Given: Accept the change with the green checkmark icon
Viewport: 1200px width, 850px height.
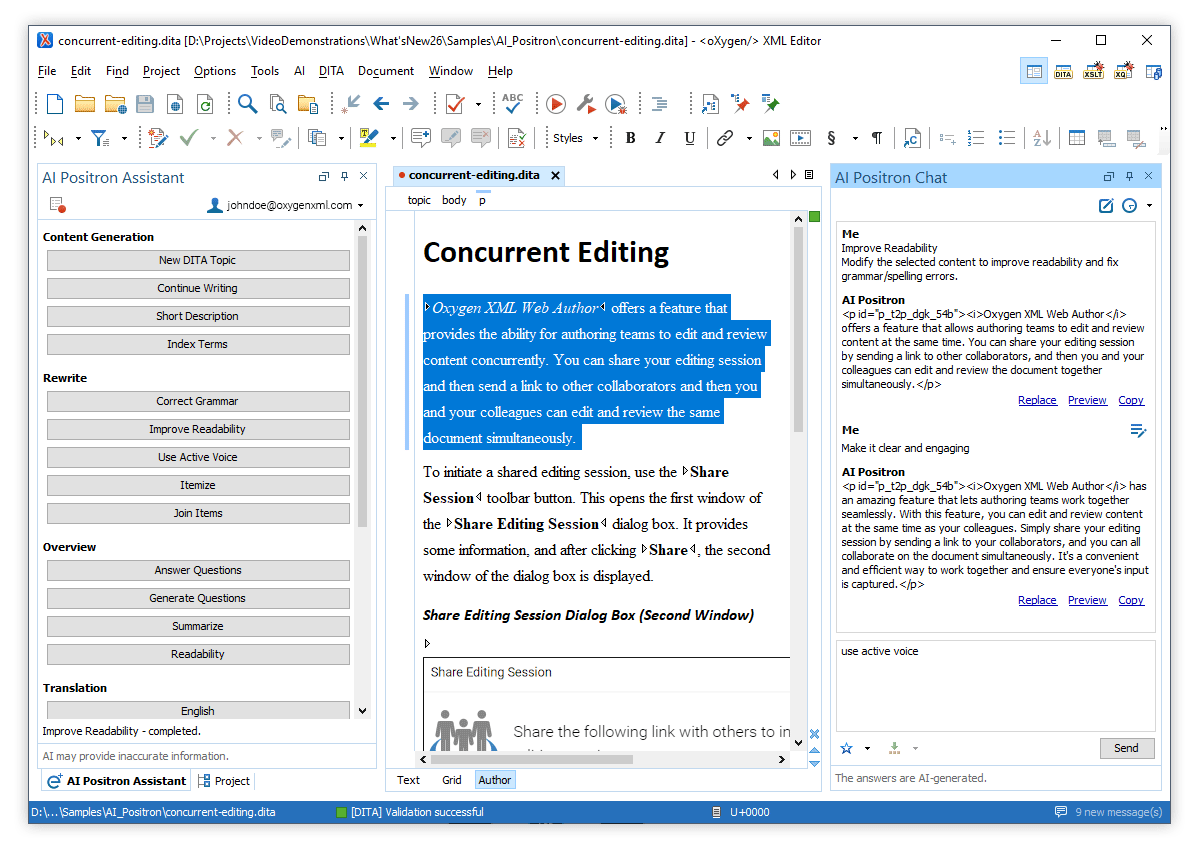Looking at the screenshot, I should (188, 138).
